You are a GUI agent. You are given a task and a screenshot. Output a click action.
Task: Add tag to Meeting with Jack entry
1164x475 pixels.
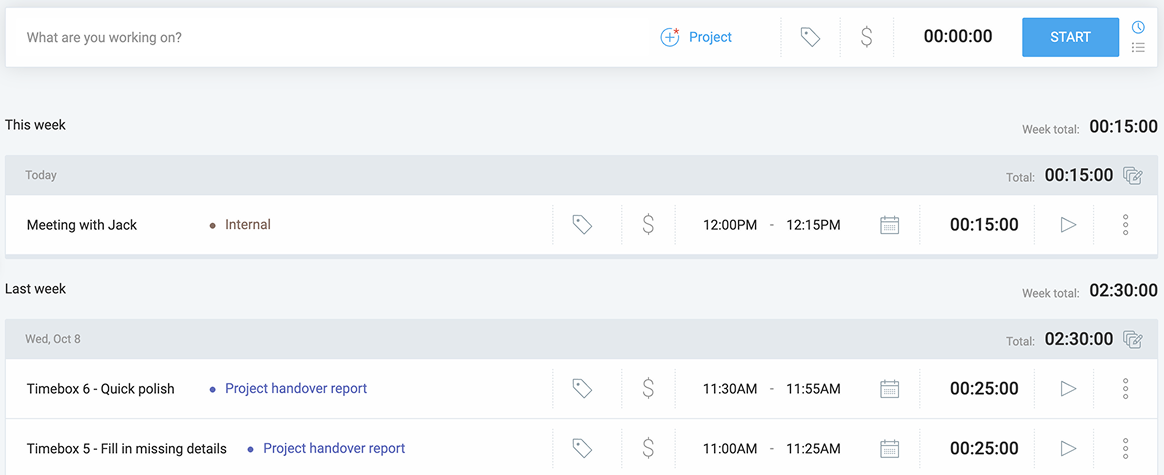[x=582, y=225]
